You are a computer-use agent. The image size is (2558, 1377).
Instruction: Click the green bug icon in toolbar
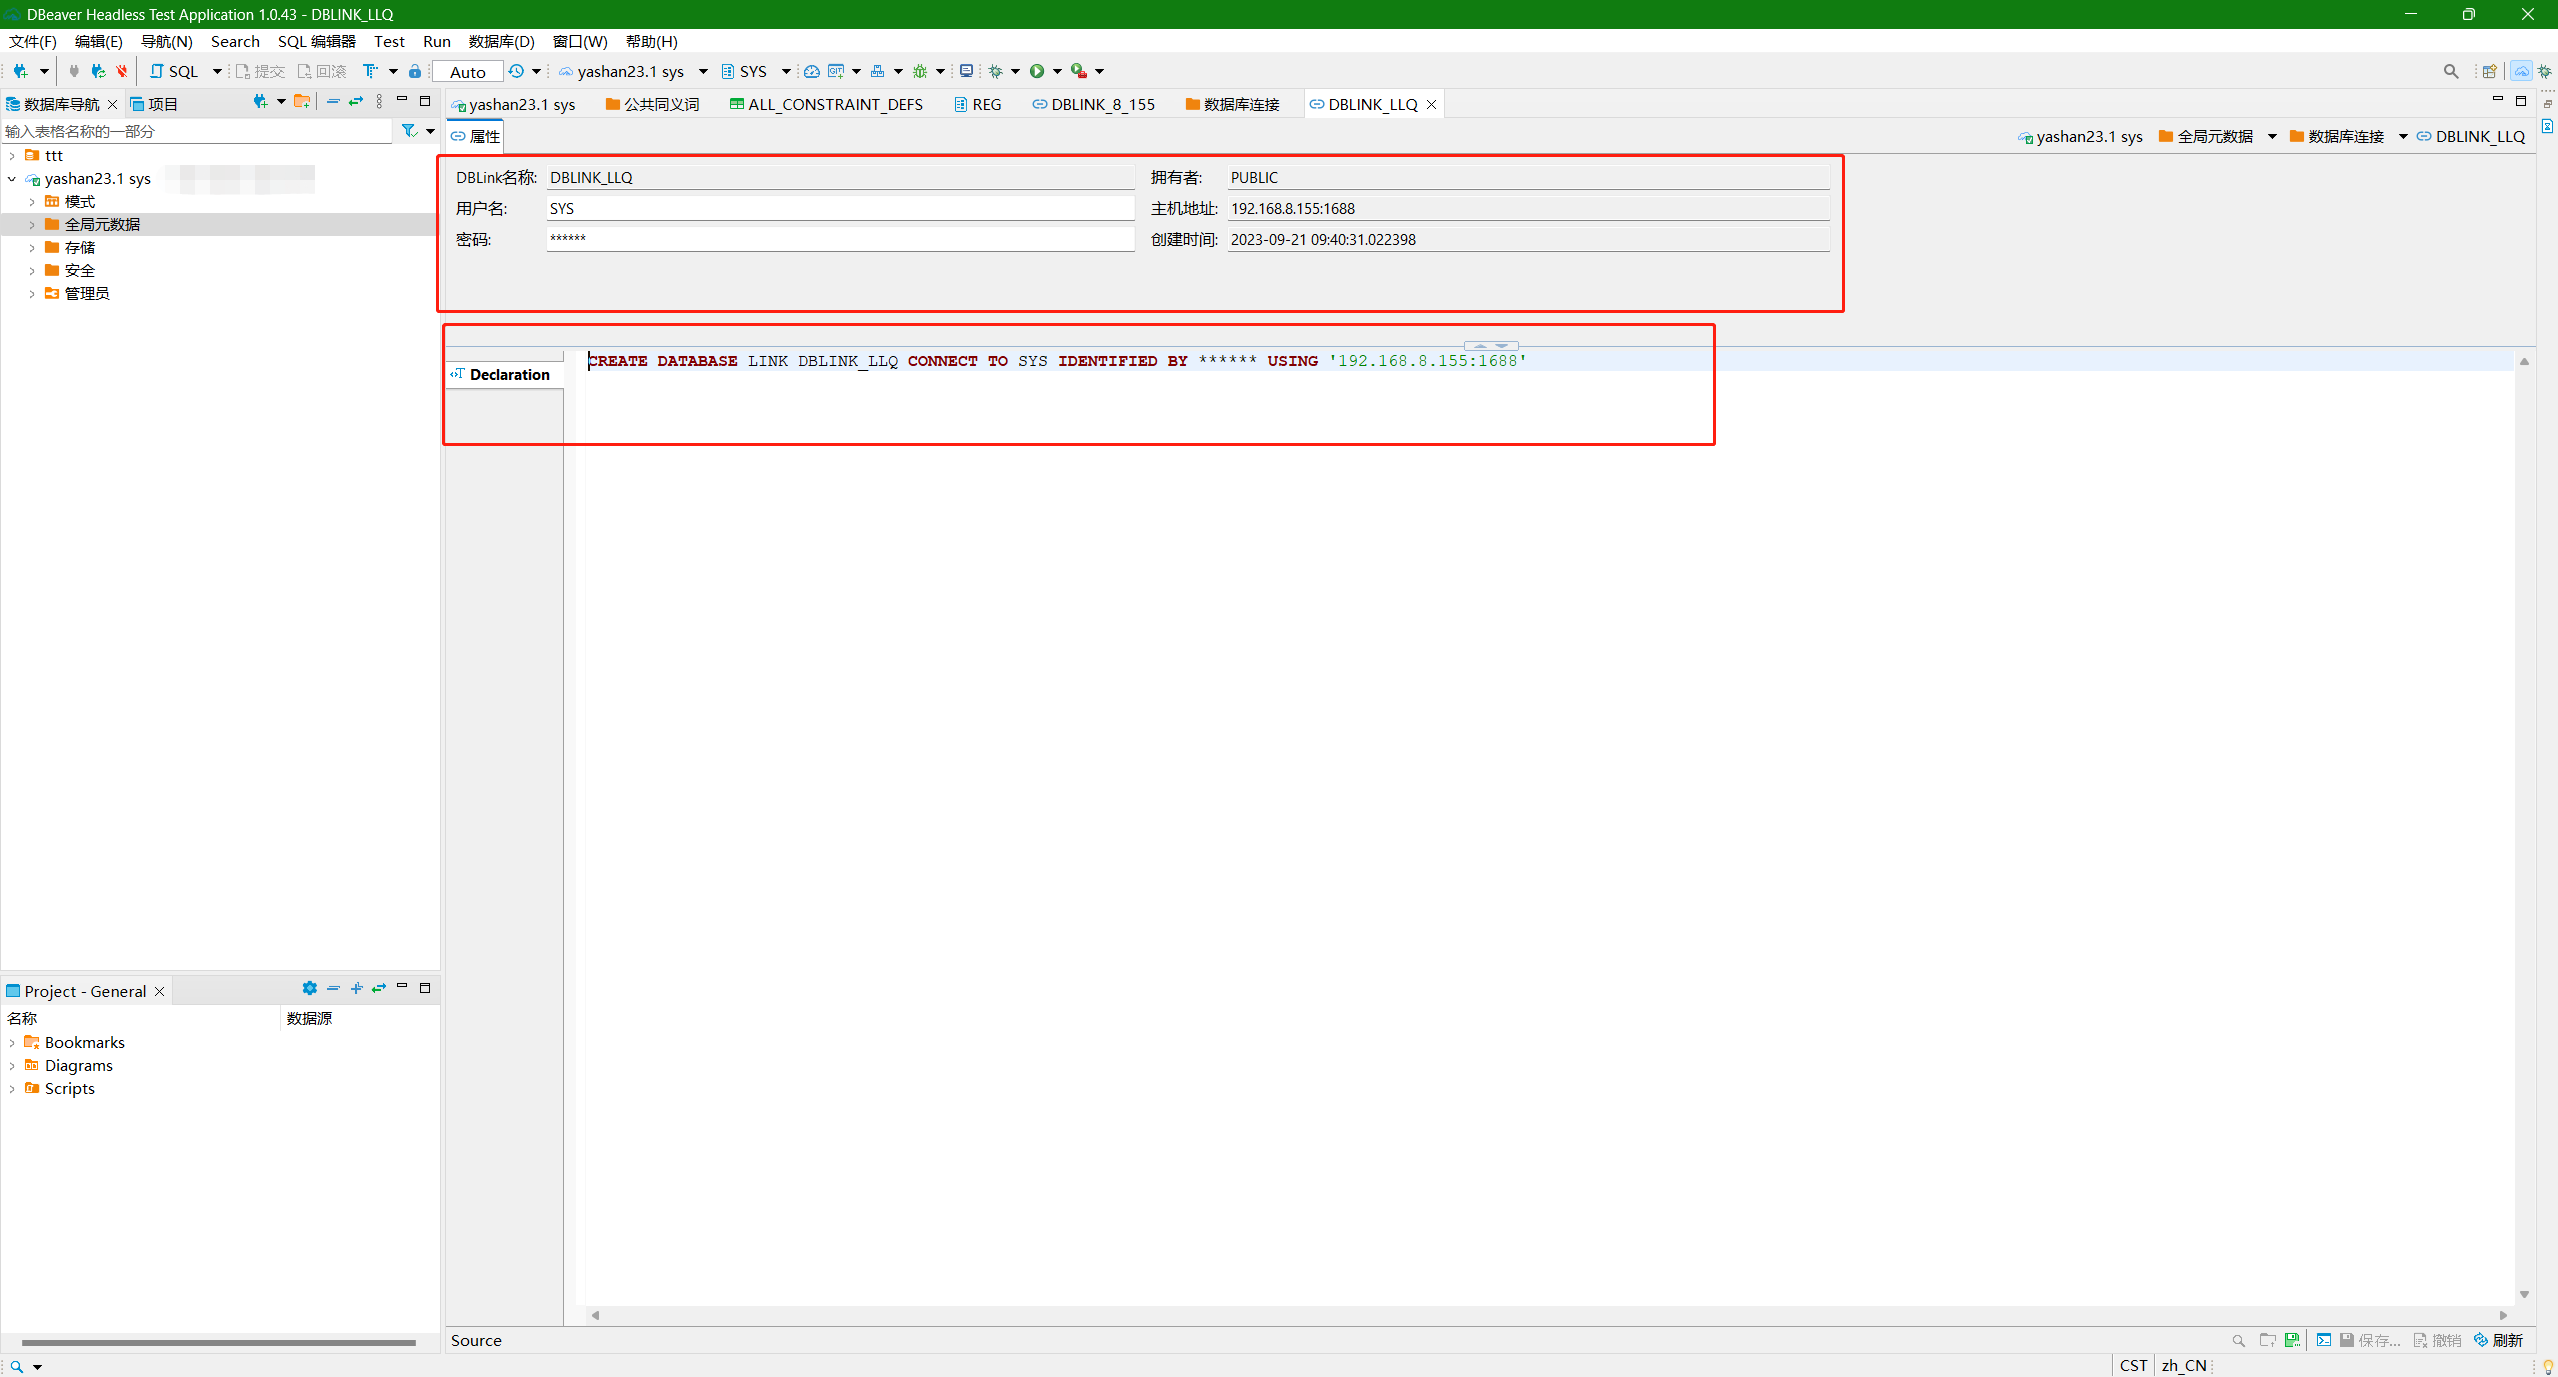920,71
